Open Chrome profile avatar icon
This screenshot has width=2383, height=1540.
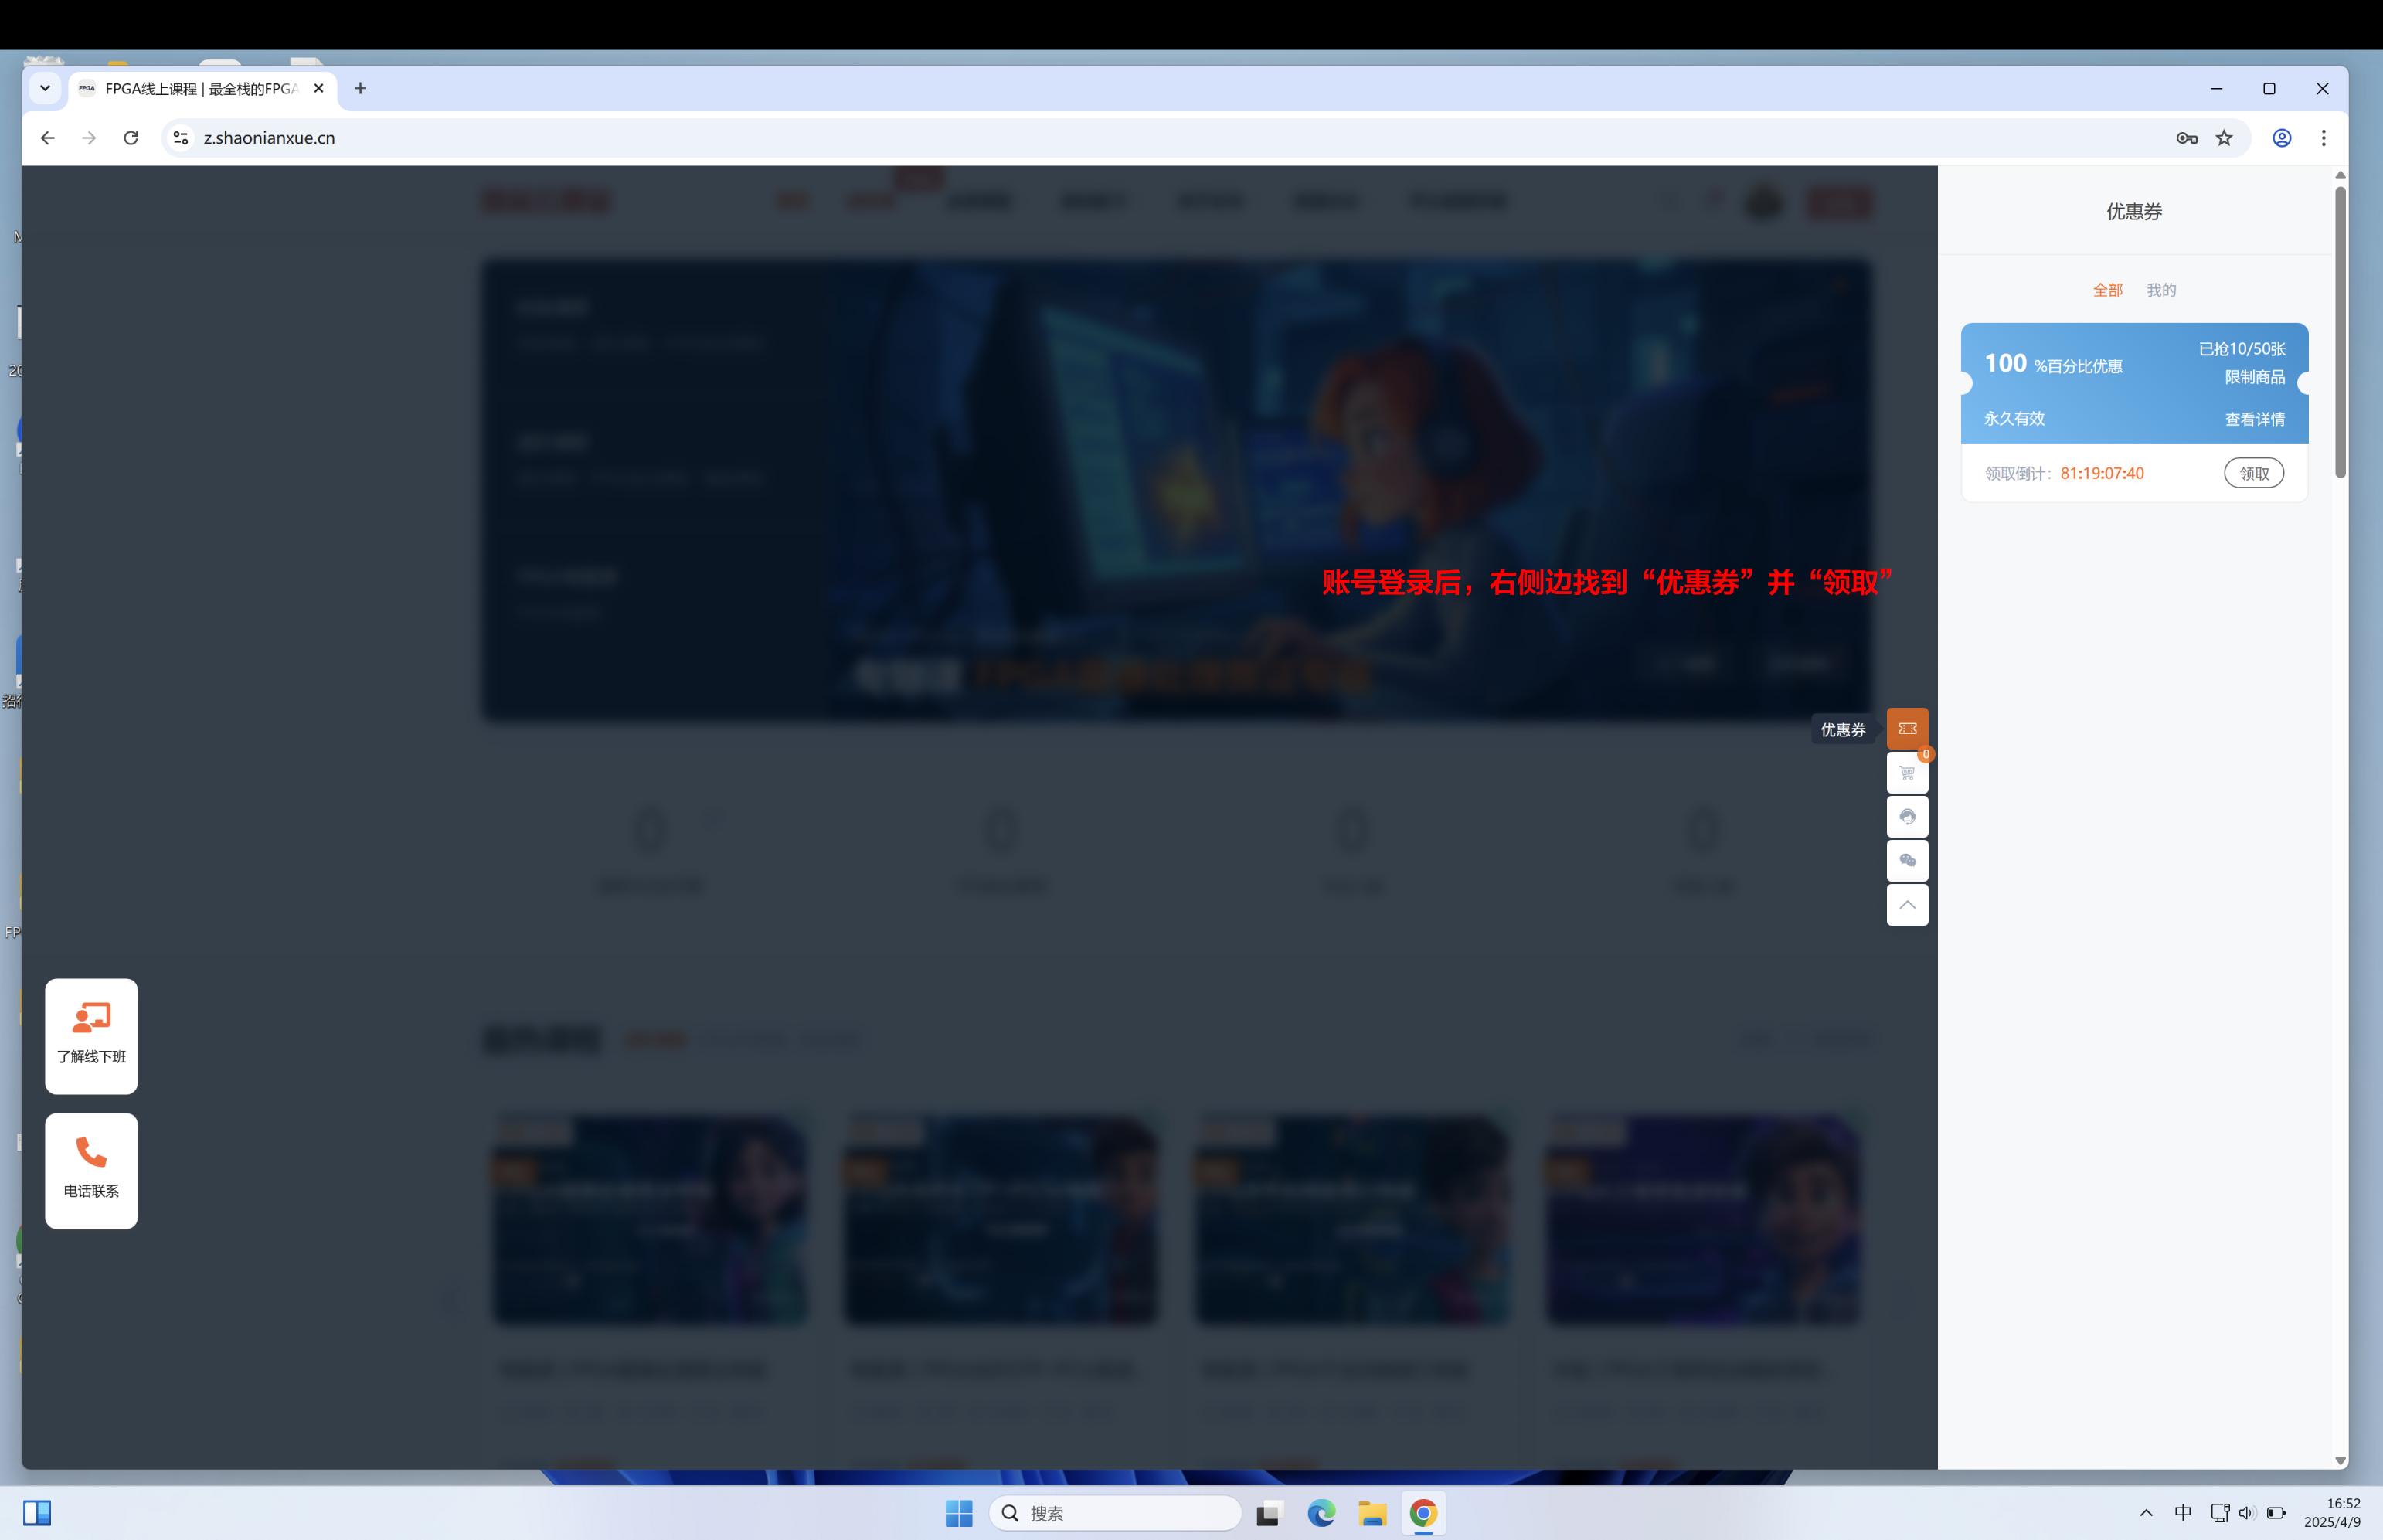(x=2282, y=138)
